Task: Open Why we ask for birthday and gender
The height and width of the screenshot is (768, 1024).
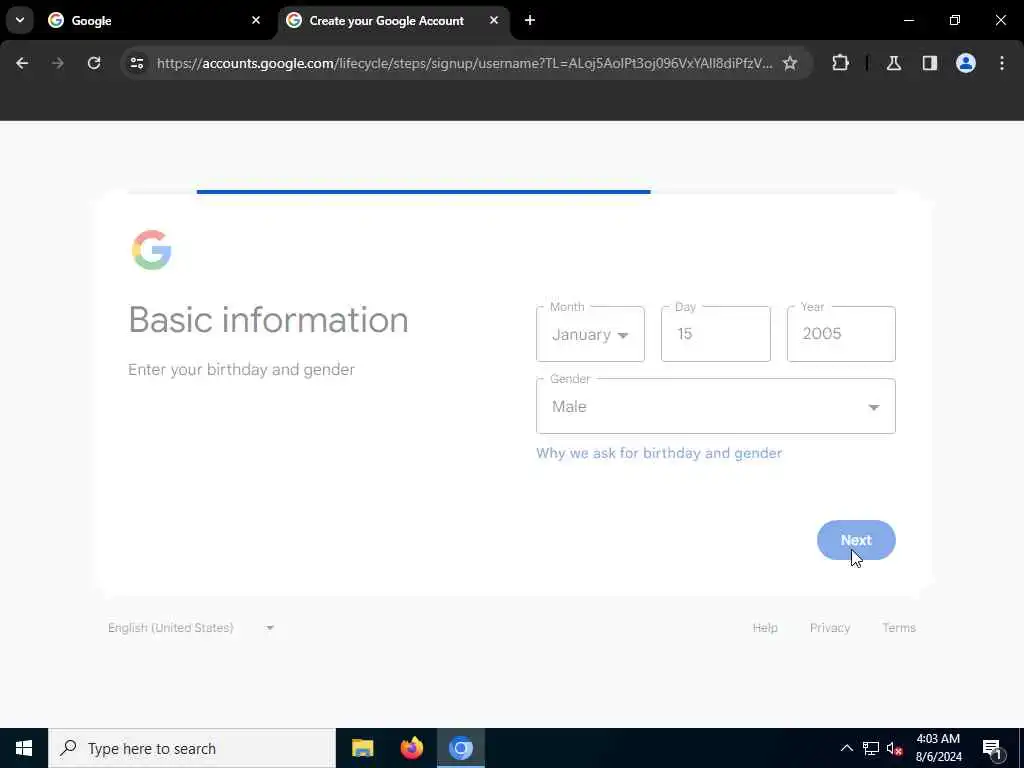Action: pos(659,453)
